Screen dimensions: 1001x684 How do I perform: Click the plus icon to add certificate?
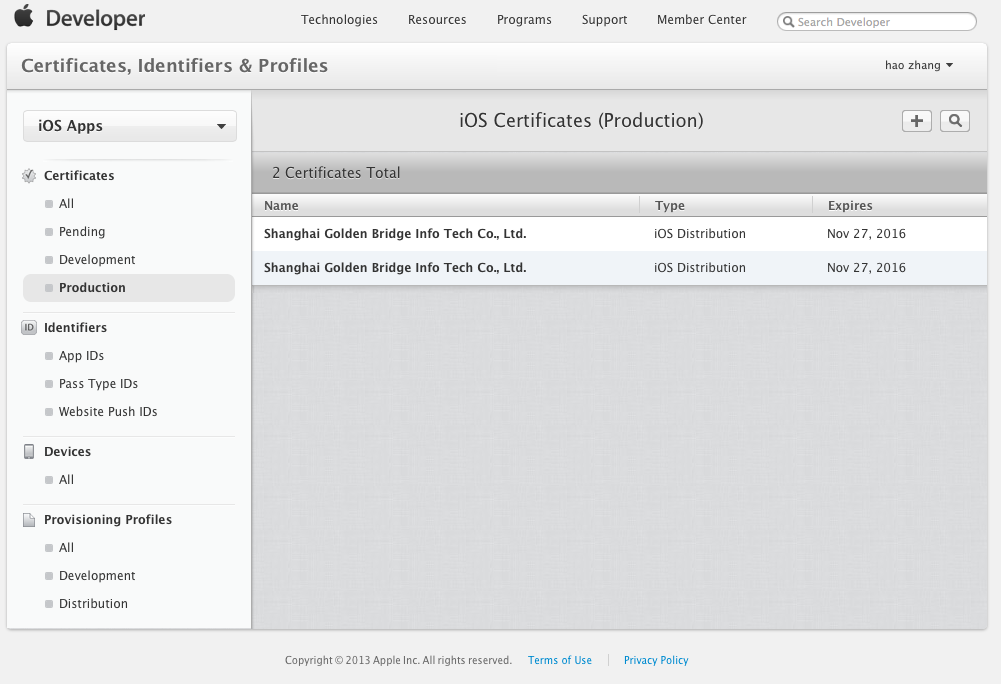pos(916,121)
